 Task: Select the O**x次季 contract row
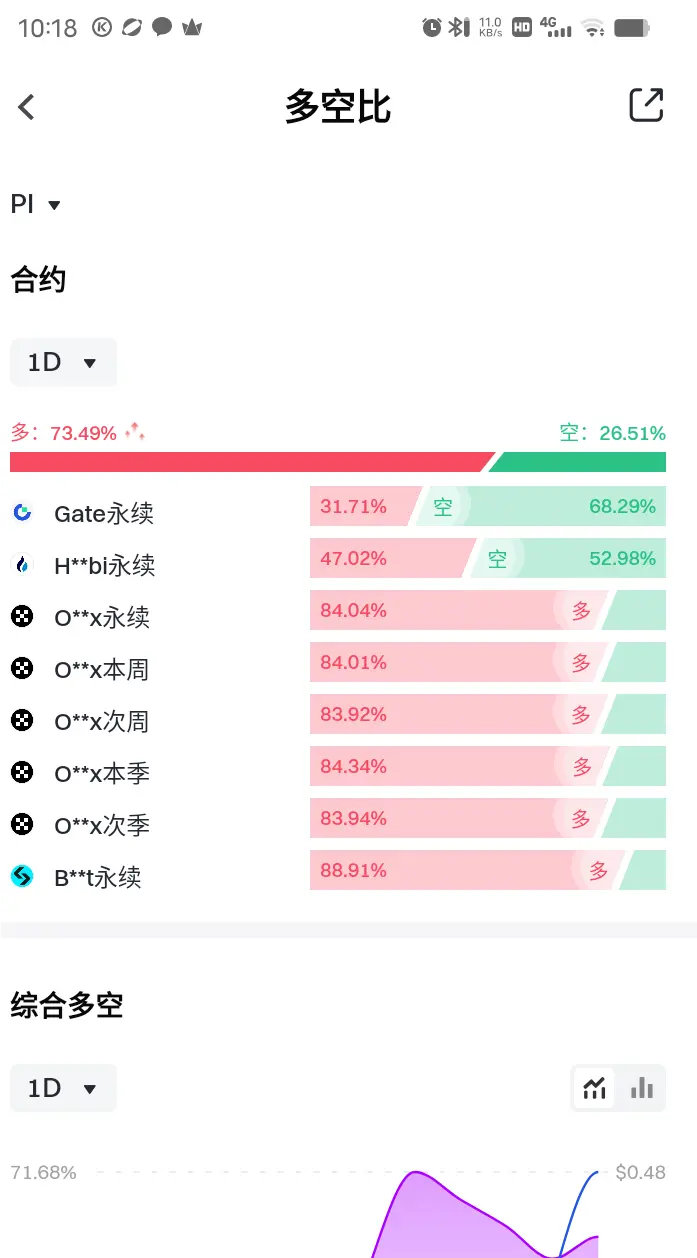click(338, 825)
